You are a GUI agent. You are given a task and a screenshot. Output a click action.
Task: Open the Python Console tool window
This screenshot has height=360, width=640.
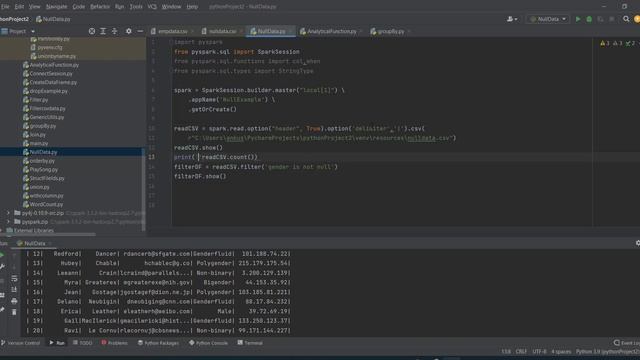208,343
